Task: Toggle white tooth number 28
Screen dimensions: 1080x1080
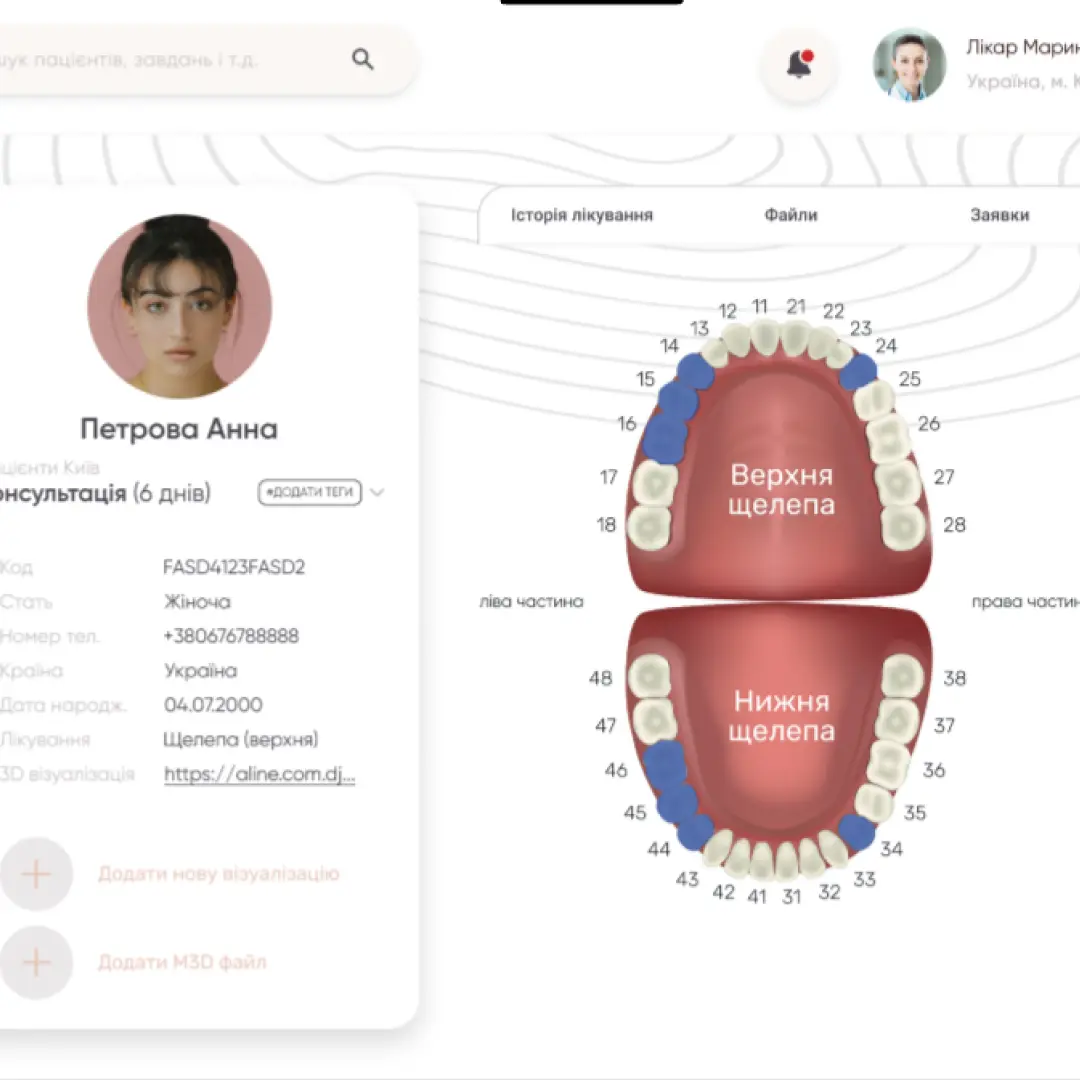Action: 902,525
